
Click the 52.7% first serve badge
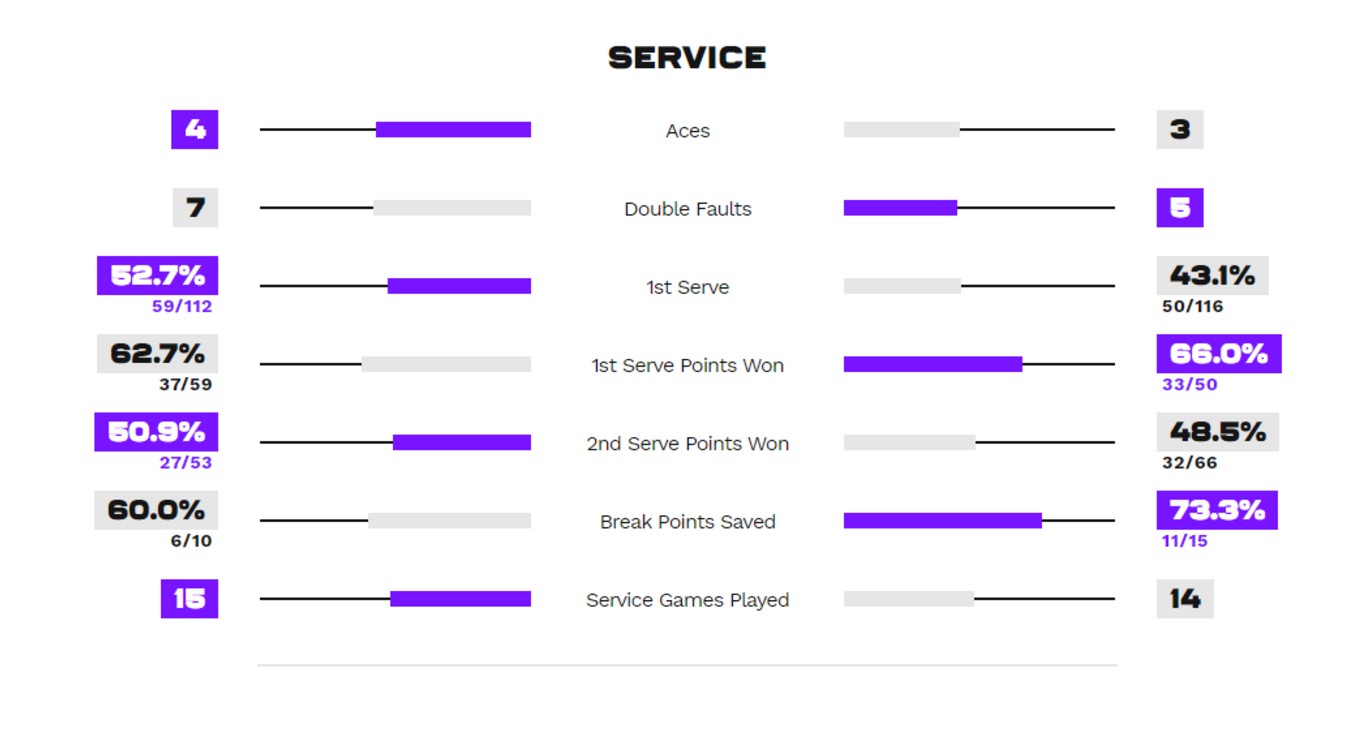(157, 275)
